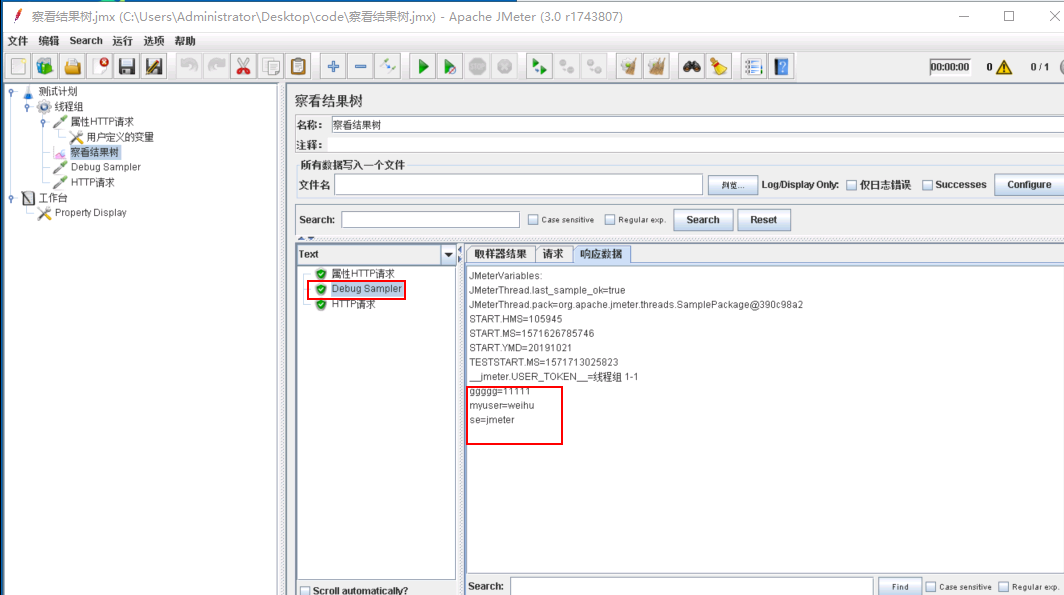Click the Copy toolbar icon
The width and height of the screenshot is (1064, 595).
271,66
